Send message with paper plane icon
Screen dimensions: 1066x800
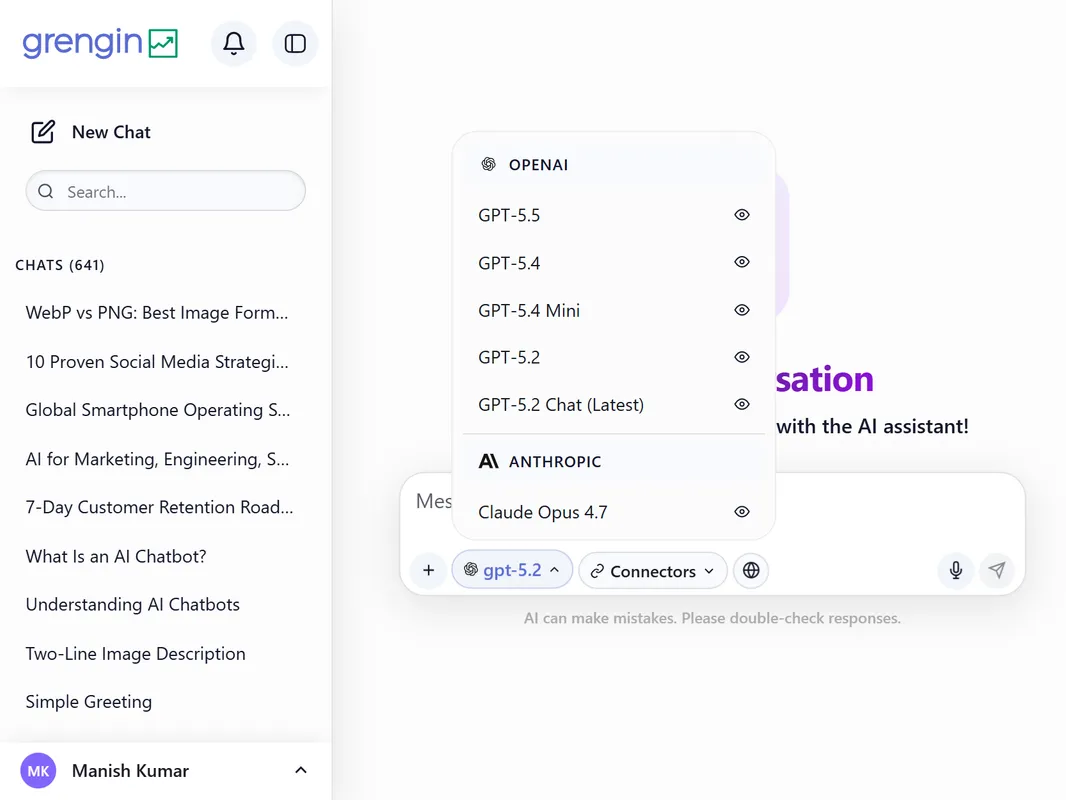click(x=997, y=570)
